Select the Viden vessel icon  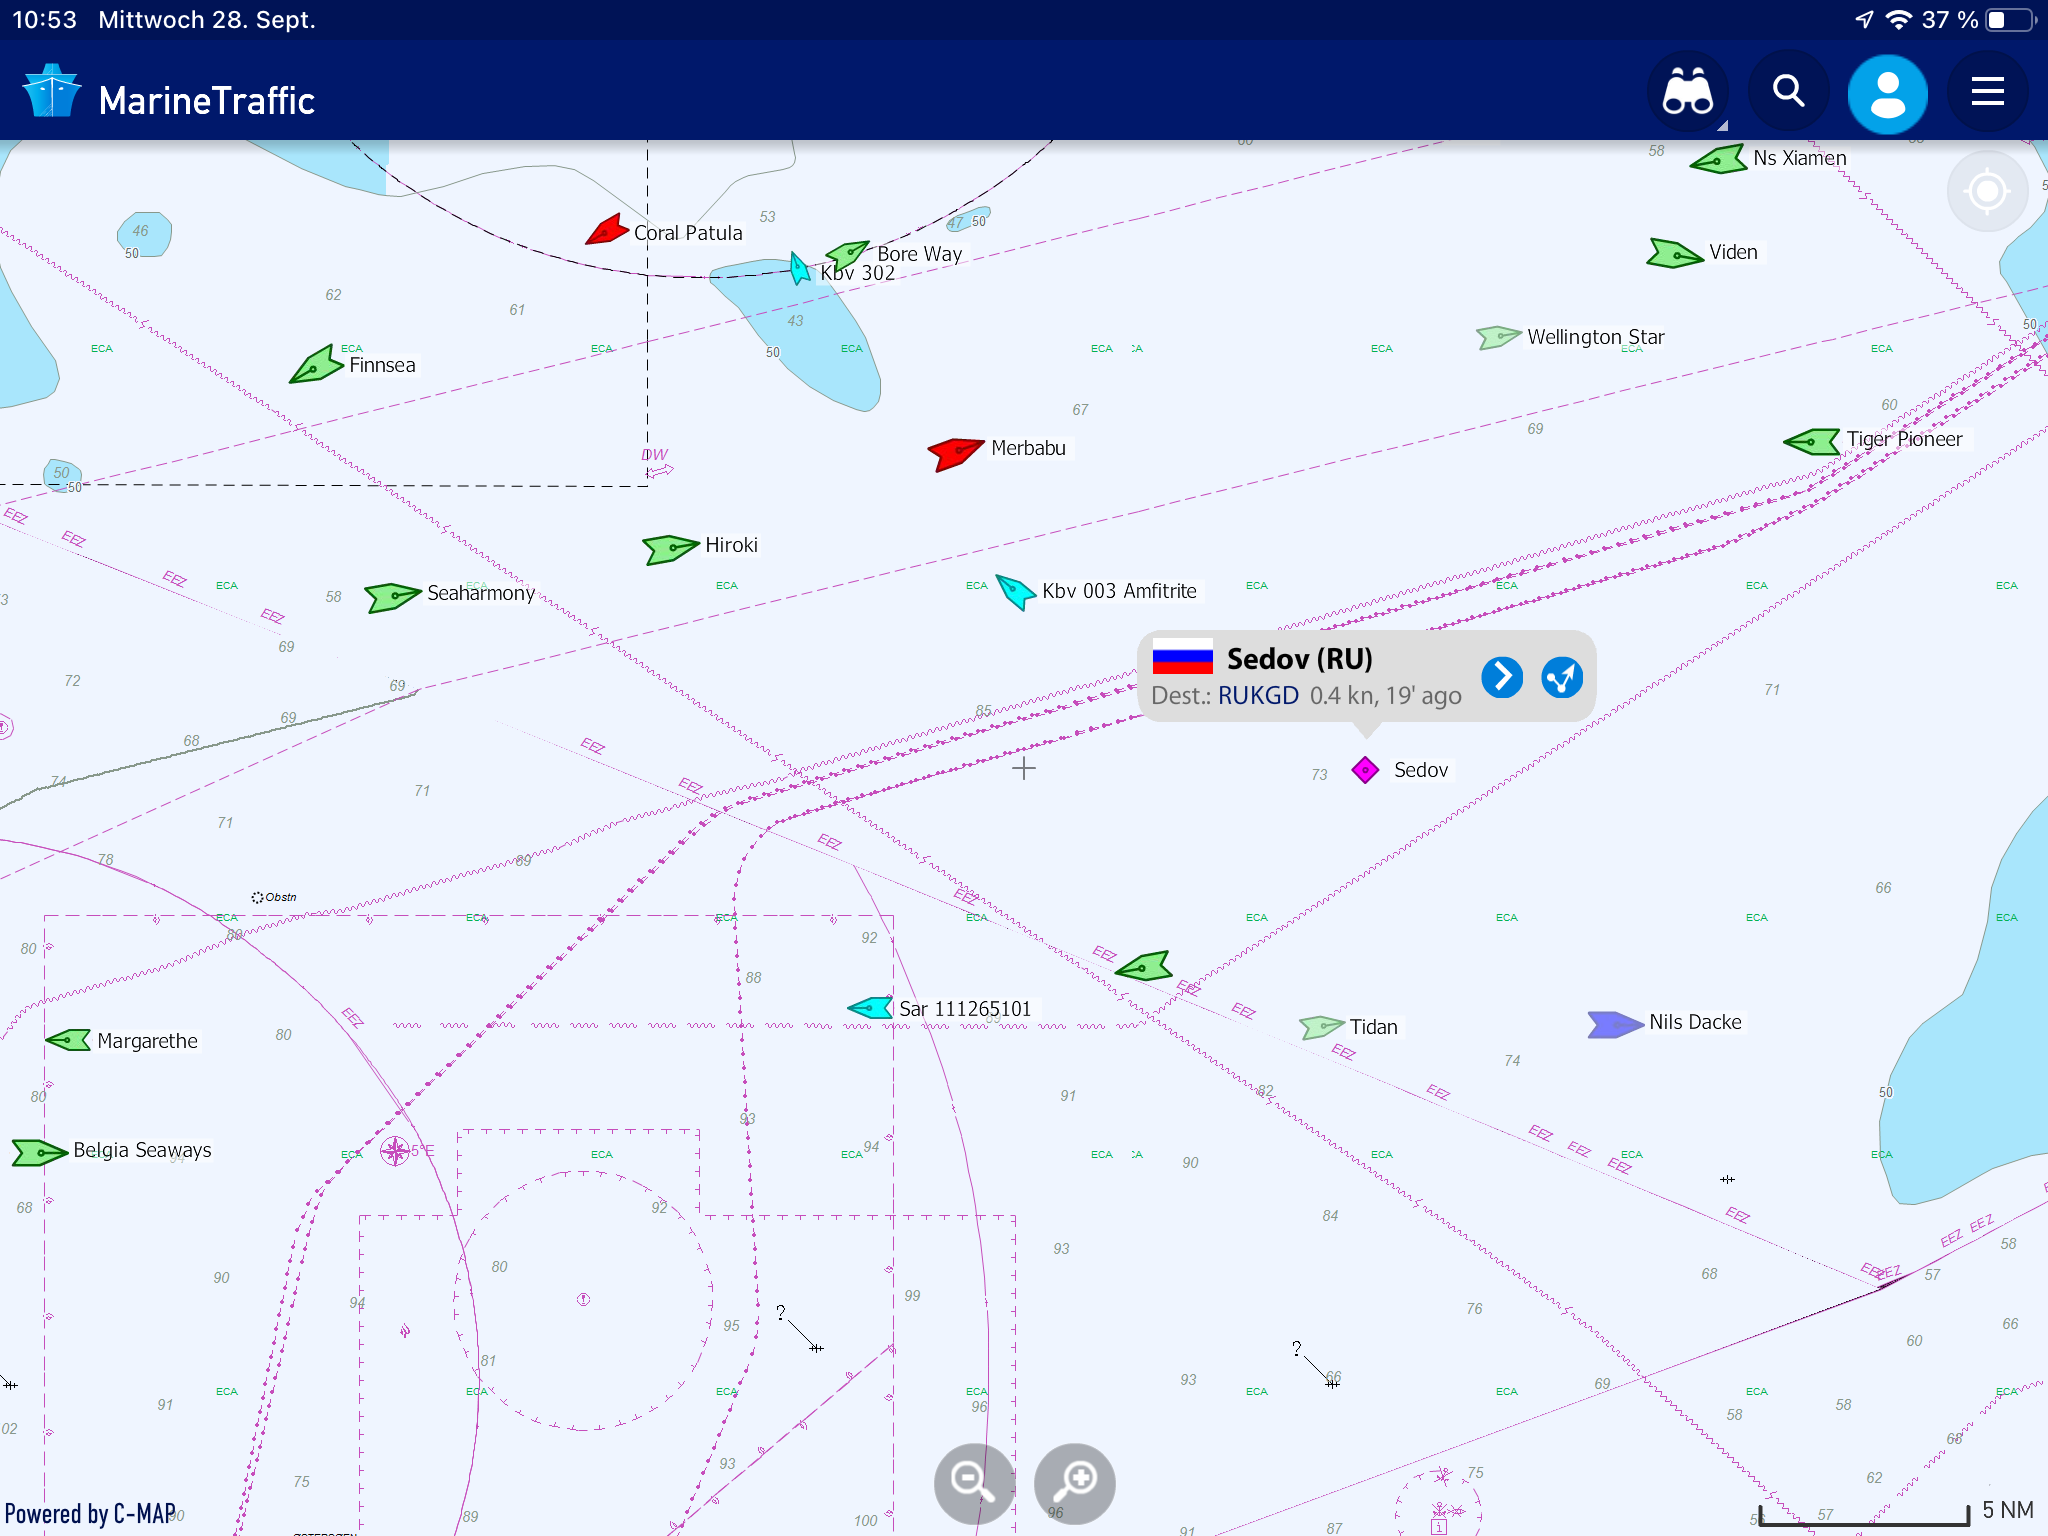coord(1675,253)
